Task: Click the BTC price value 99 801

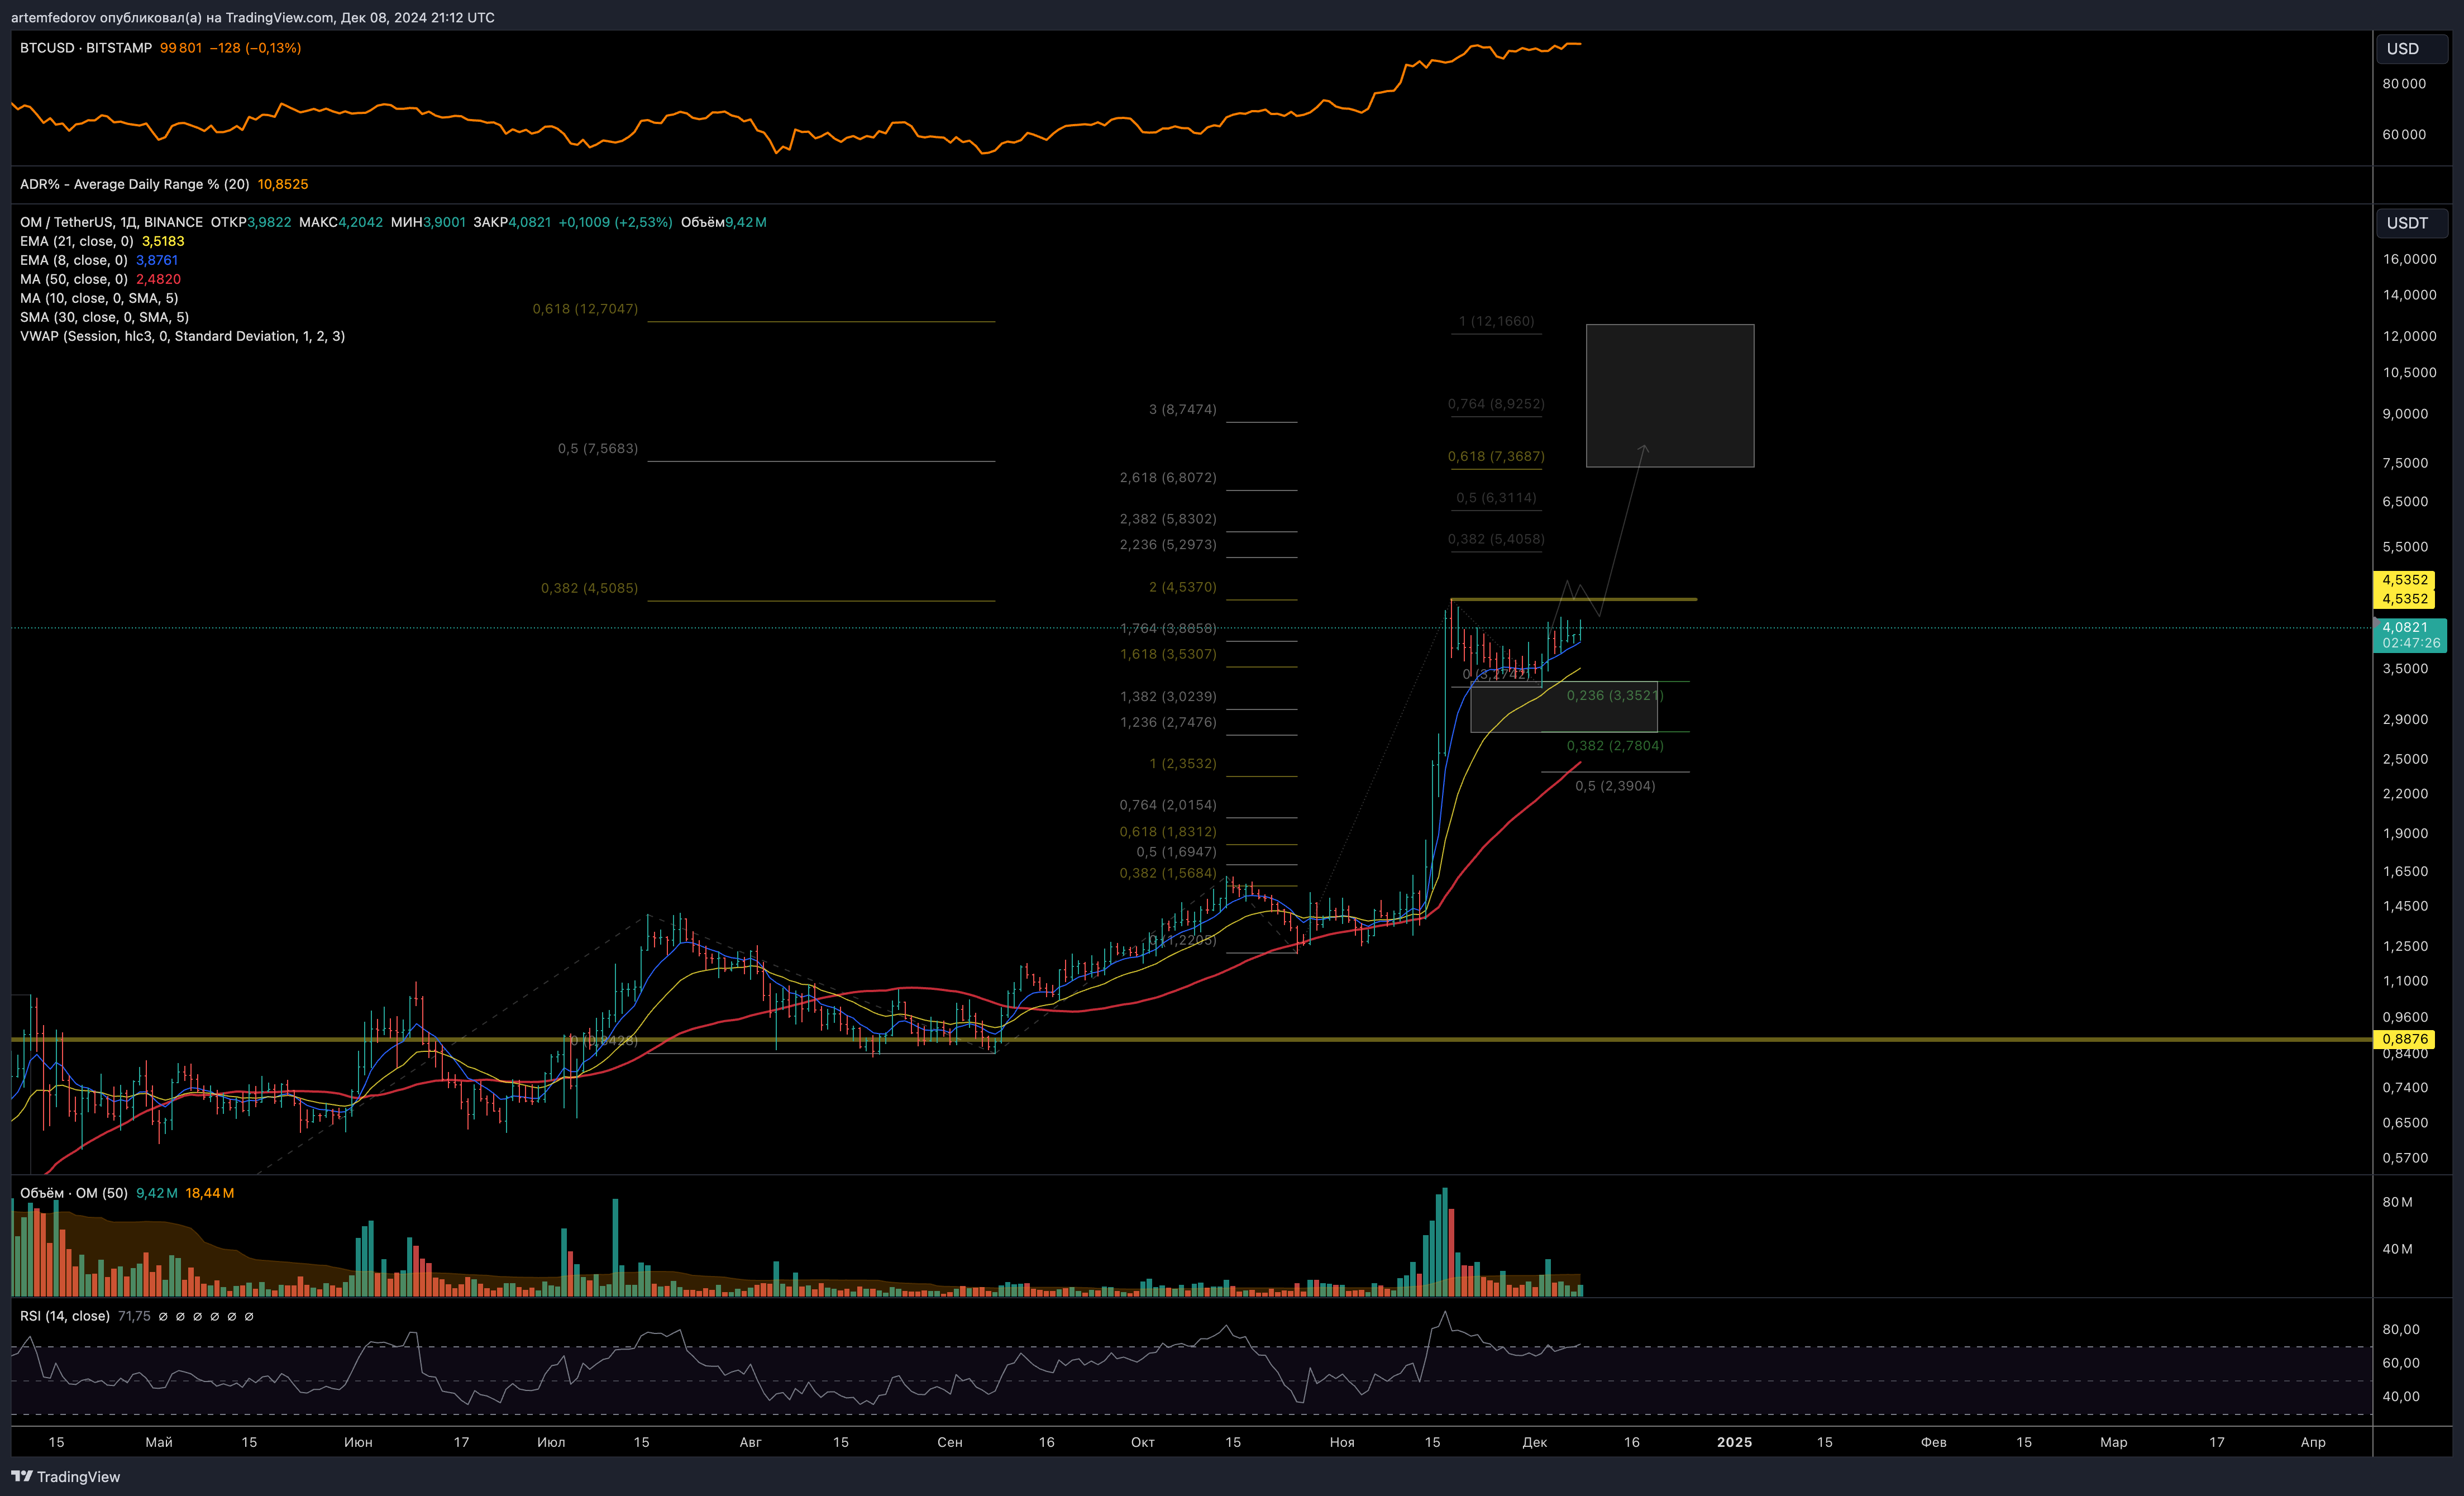Action: [x=181, y=48]
